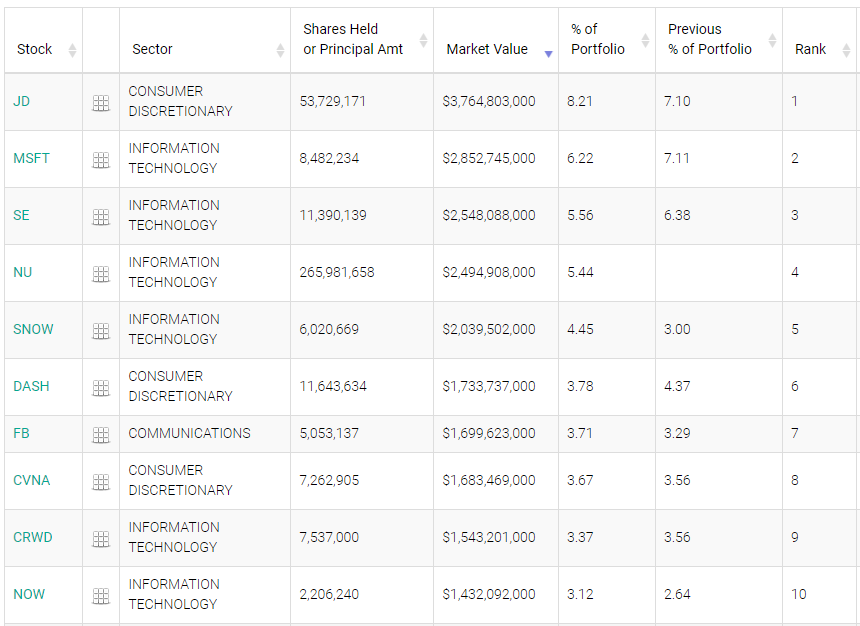Click the grid icon in the NU row
Image resolution: width=860 pixels, height=626 pixels.
(x=101, y=274)
